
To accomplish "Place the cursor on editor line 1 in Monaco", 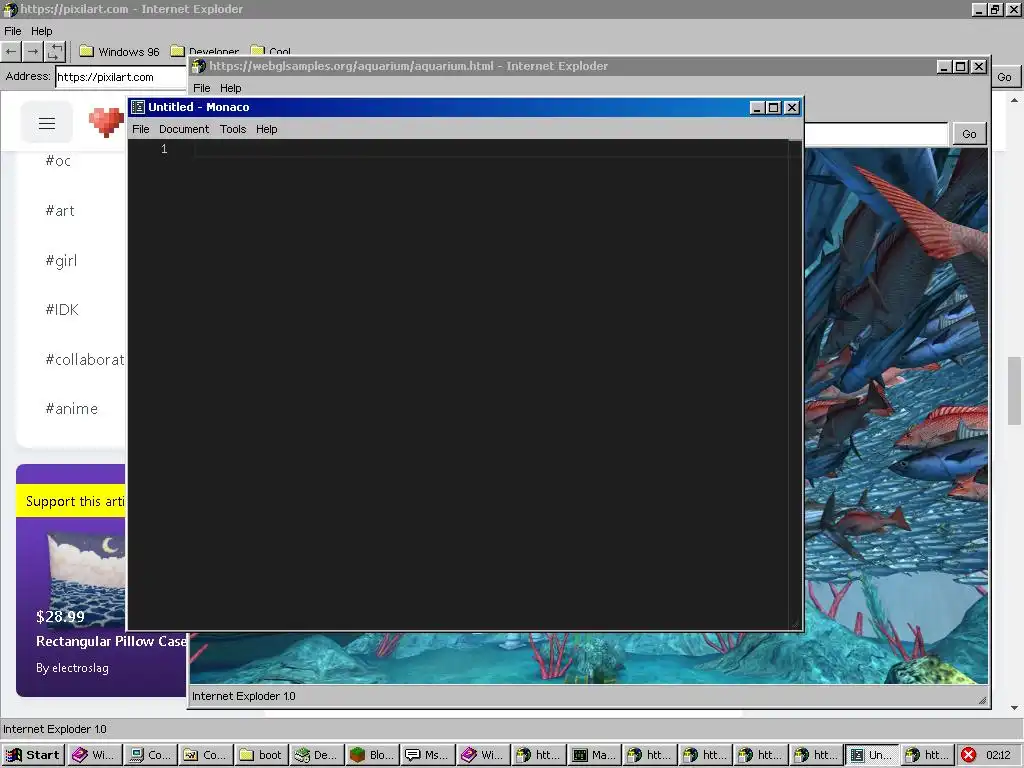I will (490, 149).
